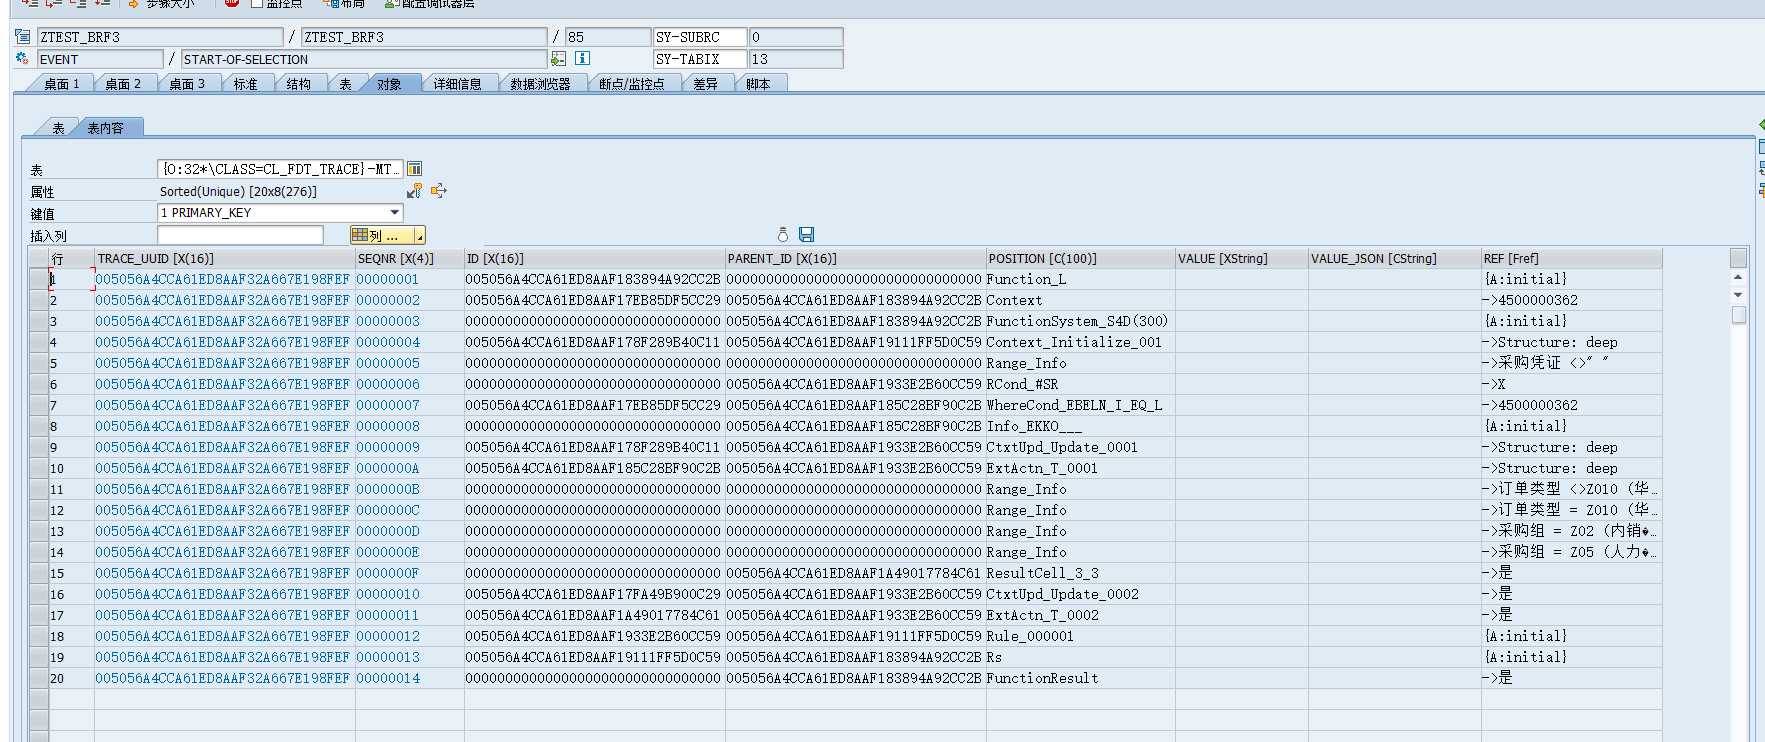Click the TRACE_UUID column header

[224, 258]
